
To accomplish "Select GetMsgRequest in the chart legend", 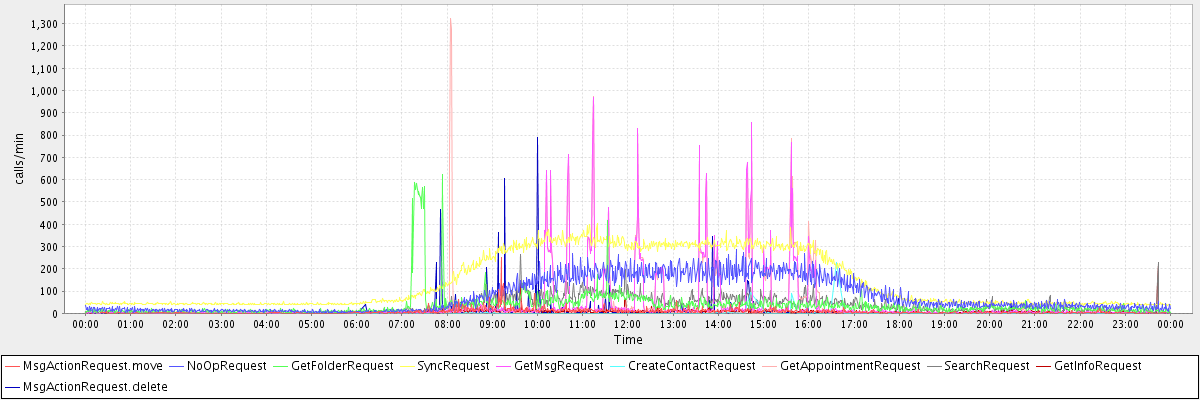I will [559, 366].
